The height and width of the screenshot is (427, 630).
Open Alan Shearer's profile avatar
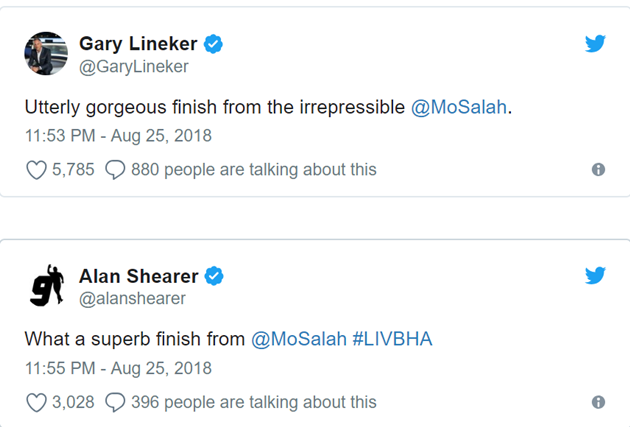pyautogui.click(x=45, y=286)
